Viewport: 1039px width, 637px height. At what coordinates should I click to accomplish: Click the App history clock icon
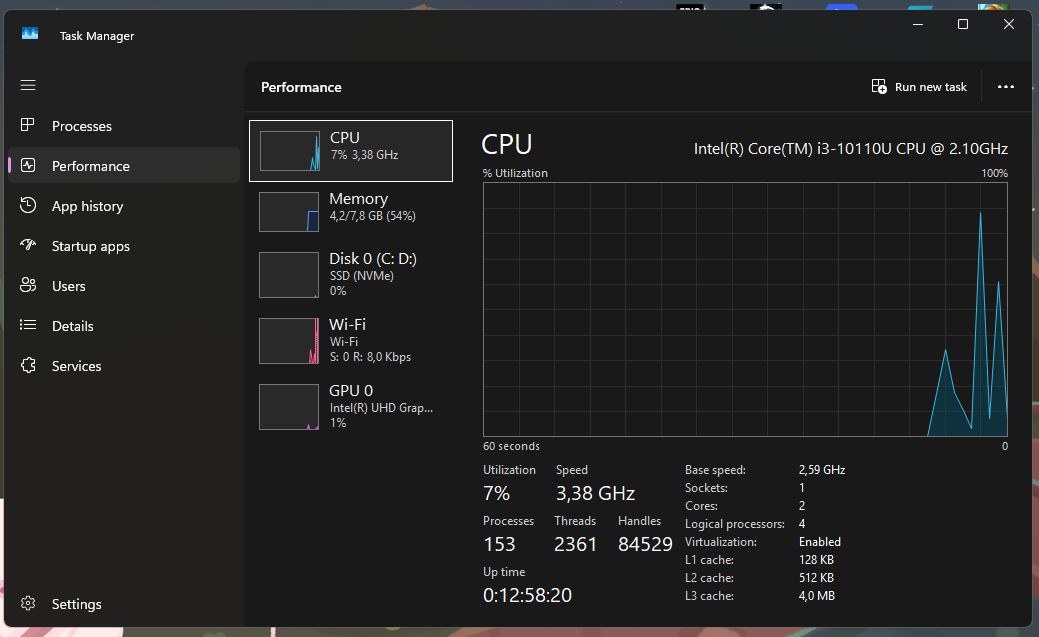click(x=28, y=205)
